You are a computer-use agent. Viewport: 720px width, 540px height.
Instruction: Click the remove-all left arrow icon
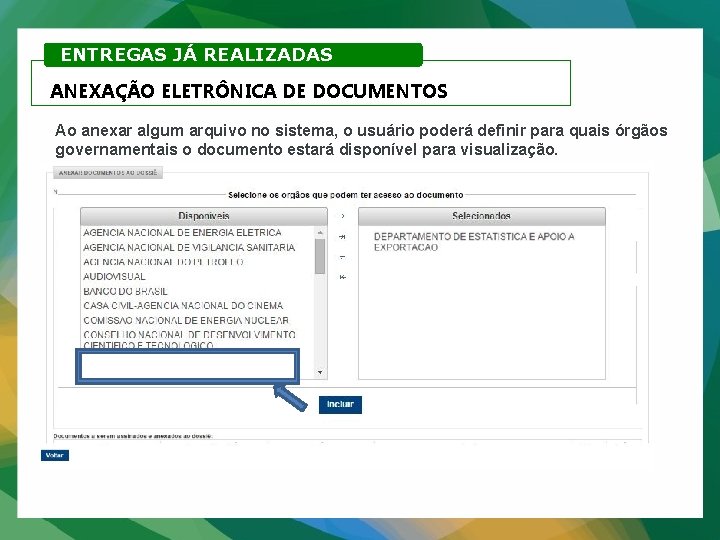[x=343, y=277]
